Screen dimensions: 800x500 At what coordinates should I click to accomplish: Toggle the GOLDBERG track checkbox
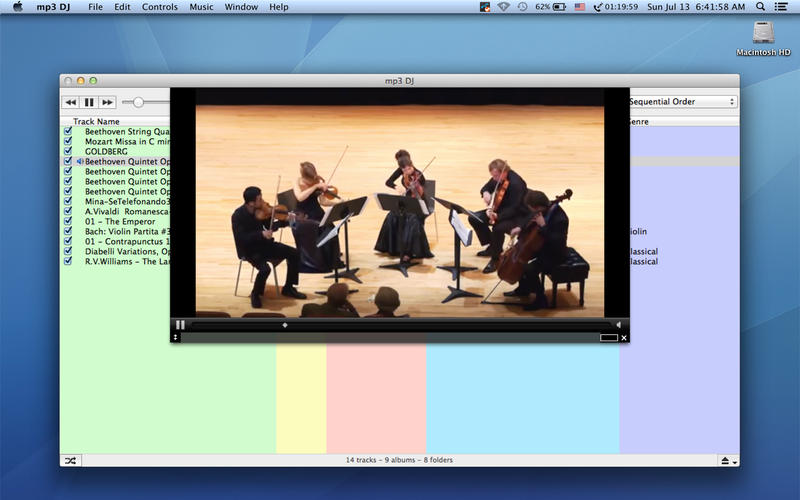tap(68, 151)
